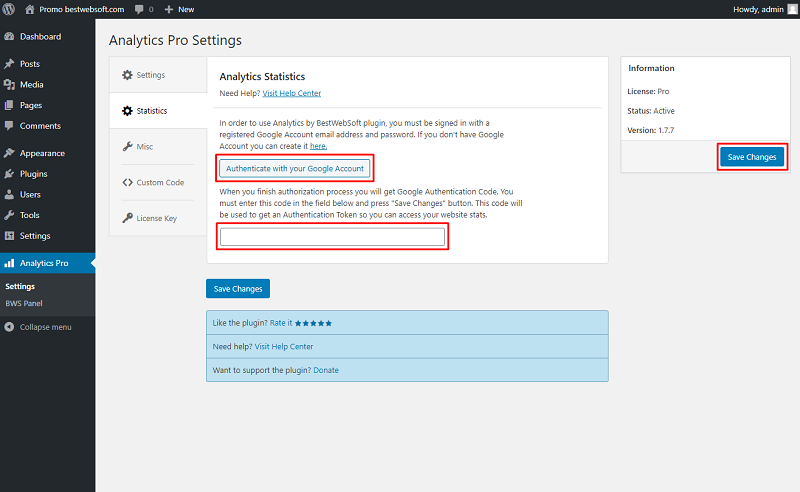Open the Appearance menu item
This screenshot has width=800, height=492.
click(x=47, y=153)
